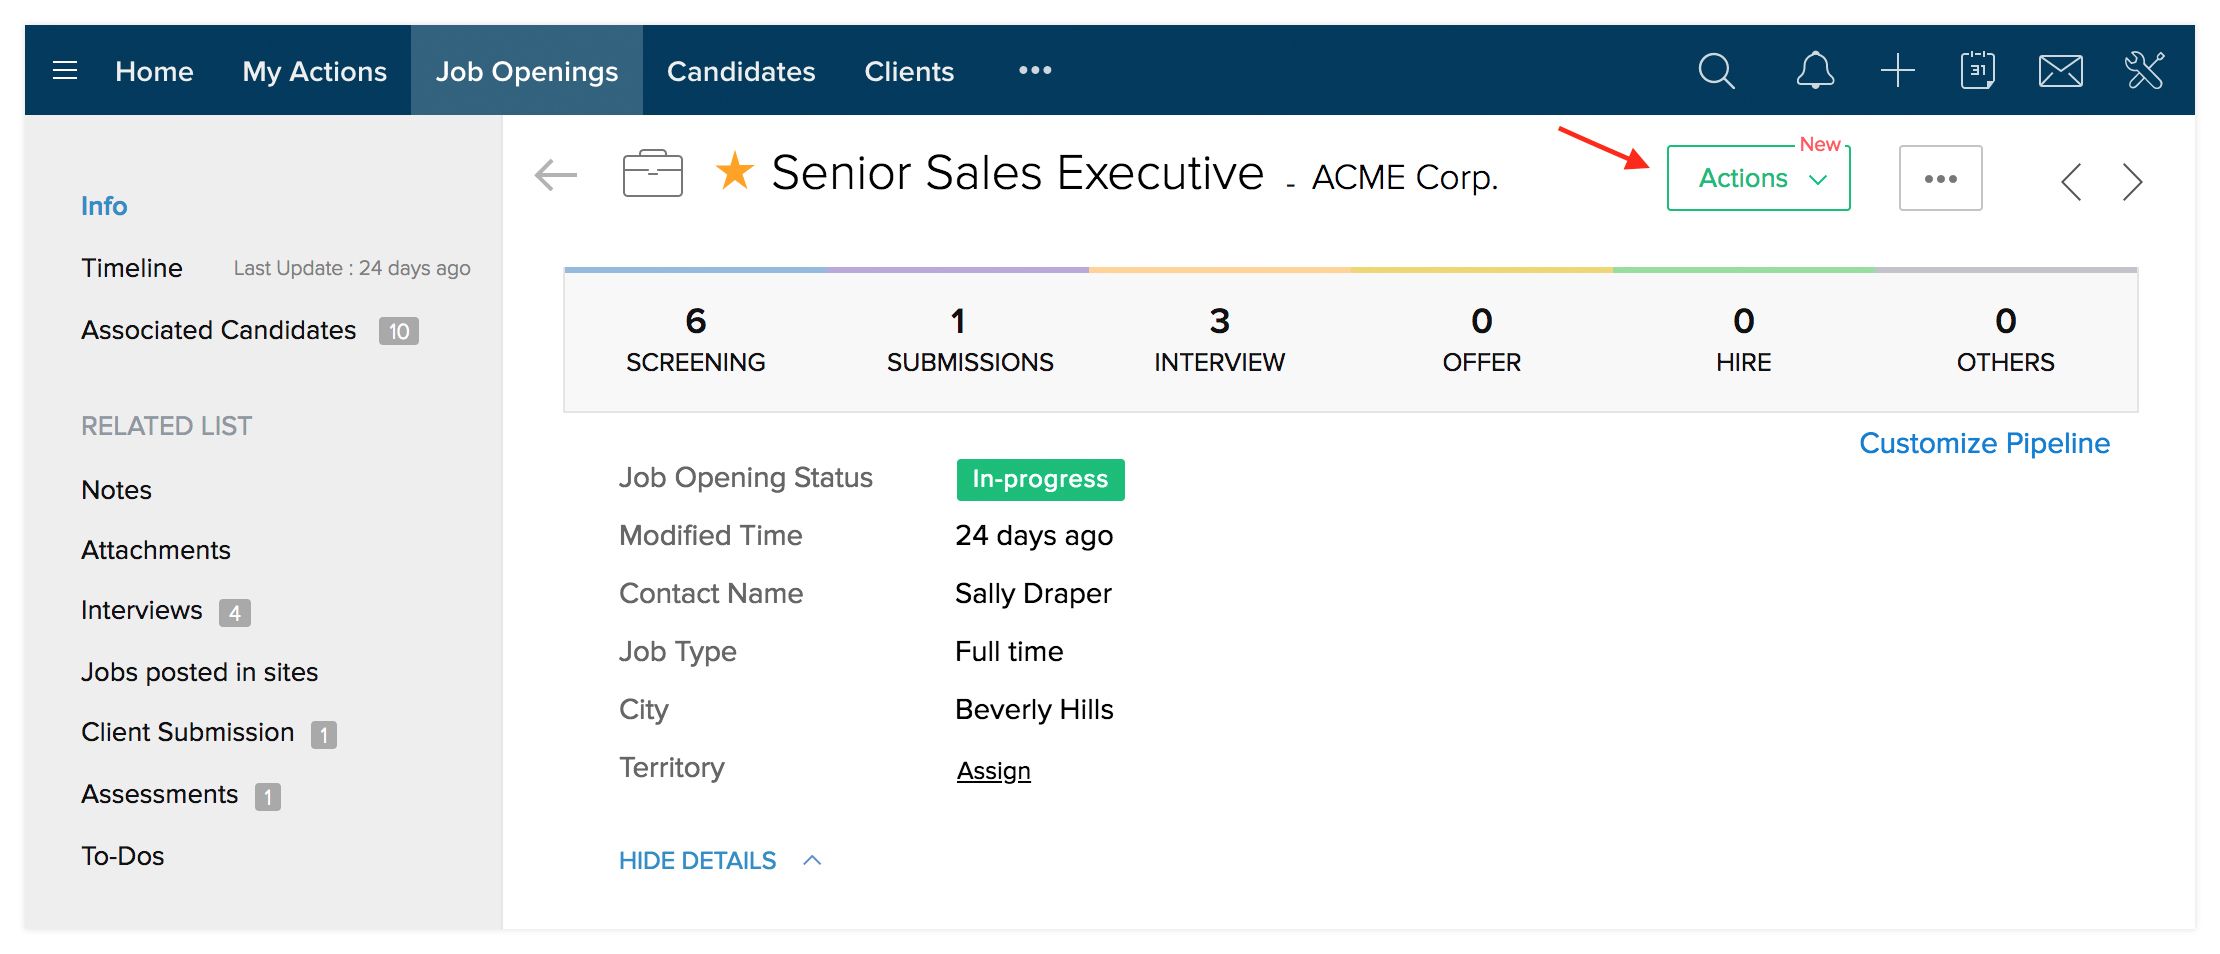The width and height of the screenshot is (2220, 954).
Task: Open Associated Candidates in sidebar
Action: [x=219, y=331]
